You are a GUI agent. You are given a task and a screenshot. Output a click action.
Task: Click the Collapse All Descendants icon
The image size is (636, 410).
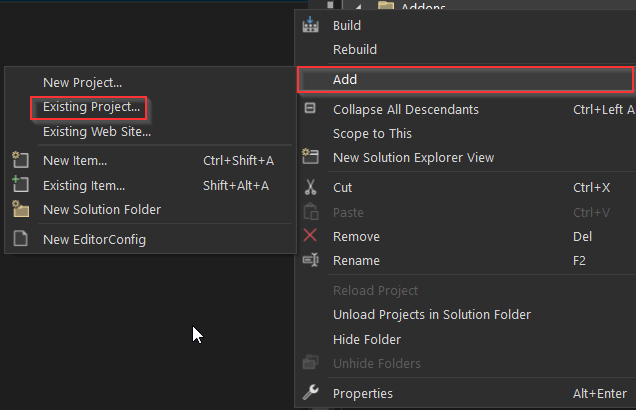pyautogui.click(x=310, y=108)
